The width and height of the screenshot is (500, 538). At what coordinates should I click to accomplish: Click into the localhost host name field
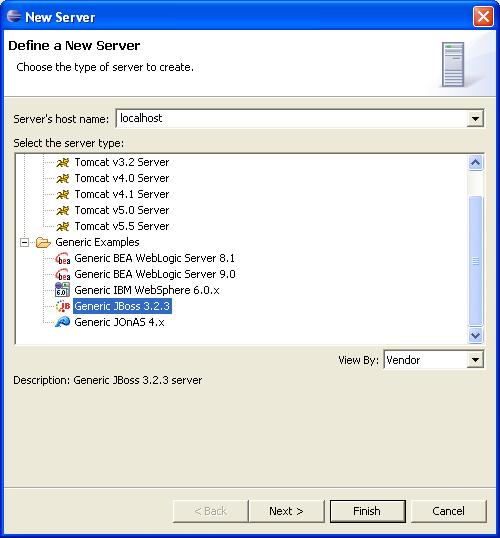point(292,119)
